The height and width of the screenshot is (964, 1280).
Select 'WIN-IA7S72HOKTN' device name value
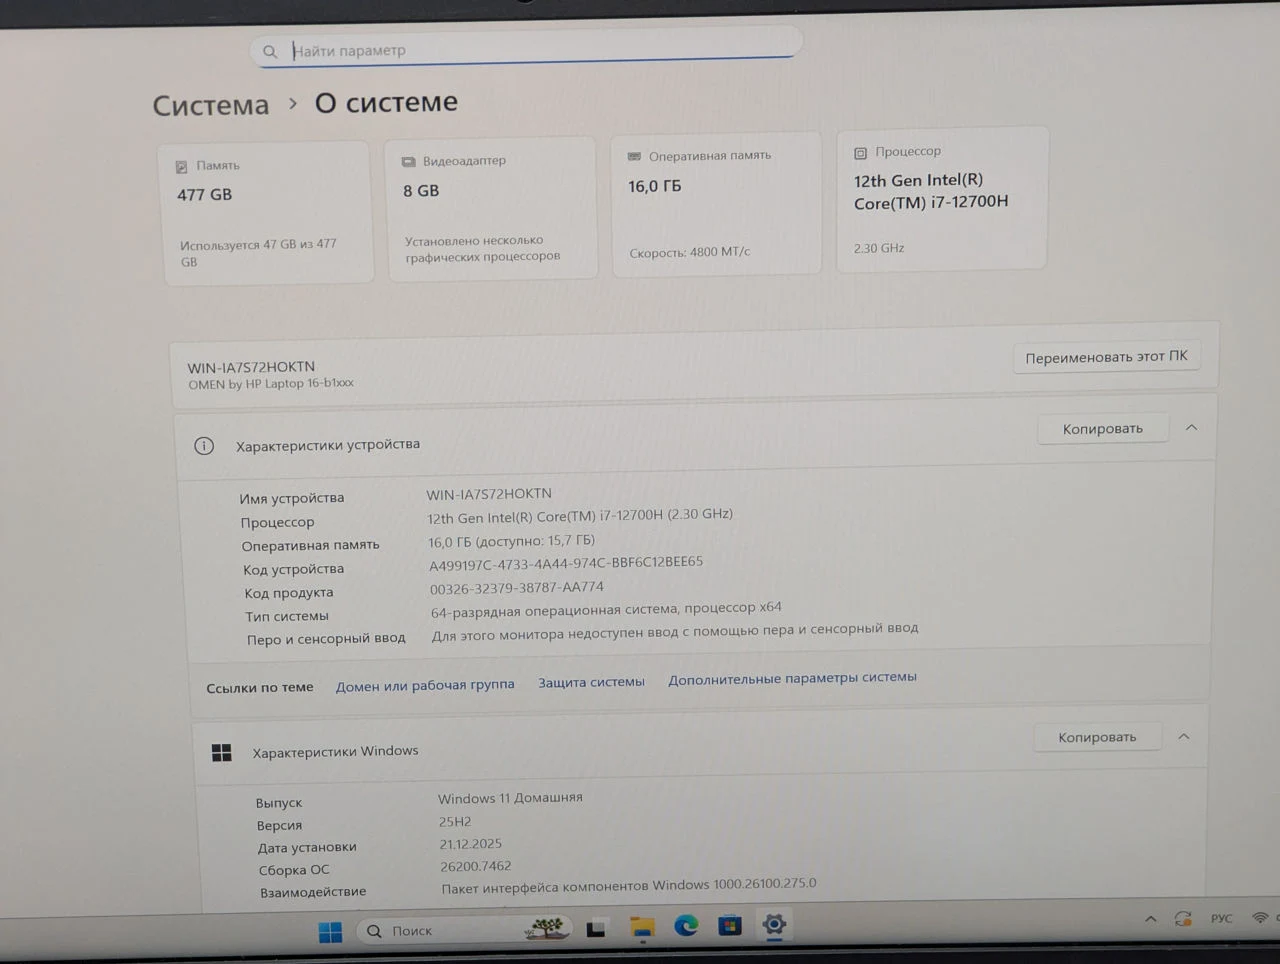click(489, 494)
